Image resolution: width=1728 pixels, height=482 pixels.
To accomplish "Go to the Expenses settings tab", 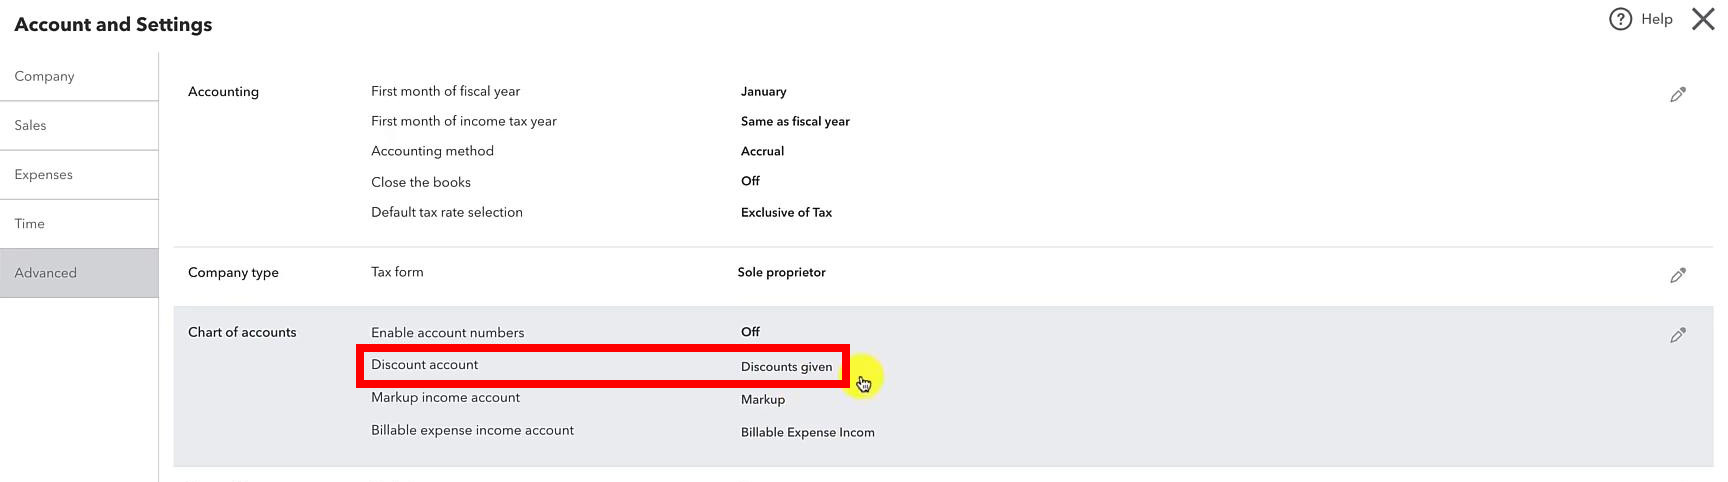I will click(79, 174).
